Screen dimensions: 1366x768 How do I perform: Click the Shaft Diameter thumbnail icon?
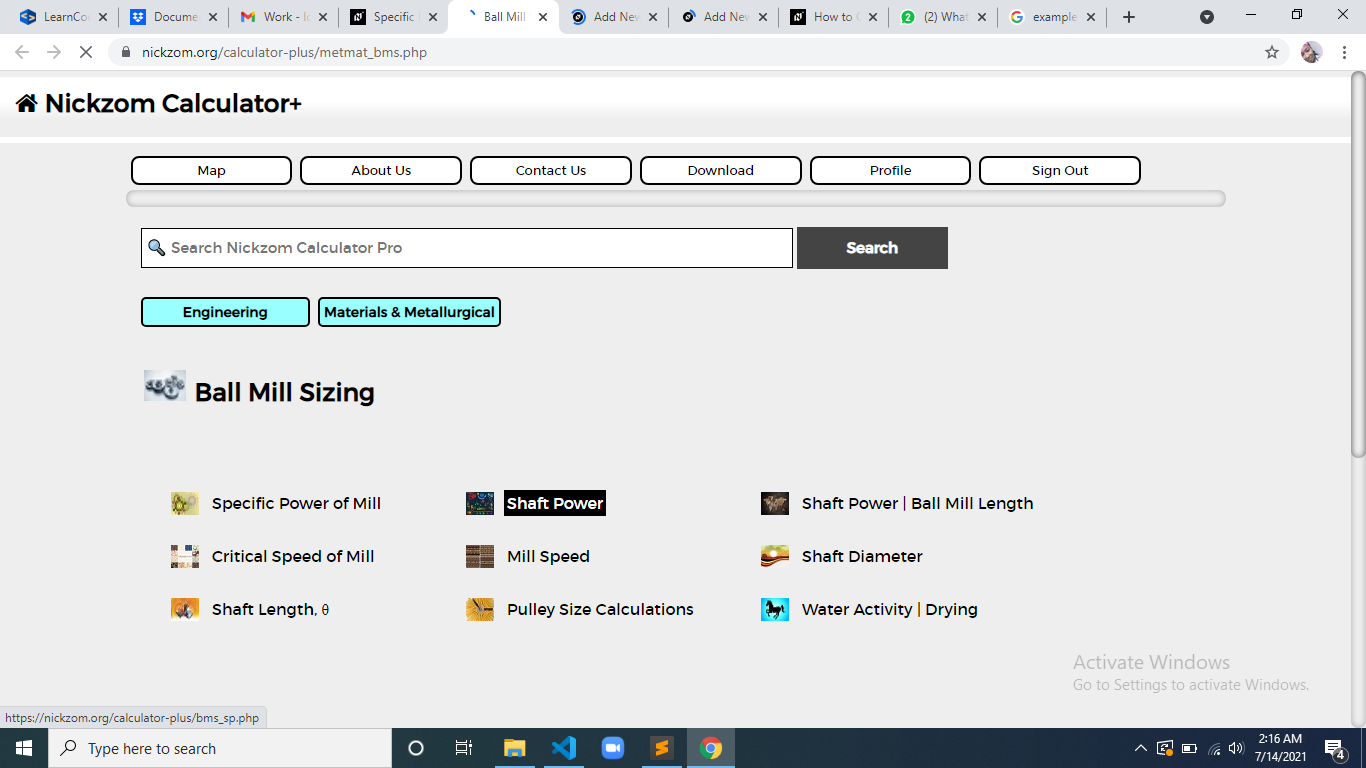775,556
